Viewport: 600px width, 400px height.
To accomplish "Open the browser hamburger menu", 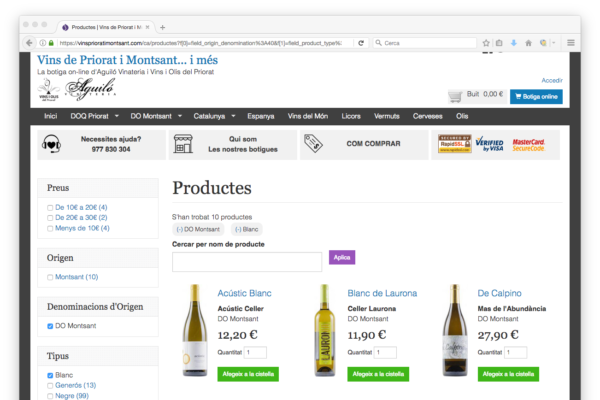I will [571, 43].
